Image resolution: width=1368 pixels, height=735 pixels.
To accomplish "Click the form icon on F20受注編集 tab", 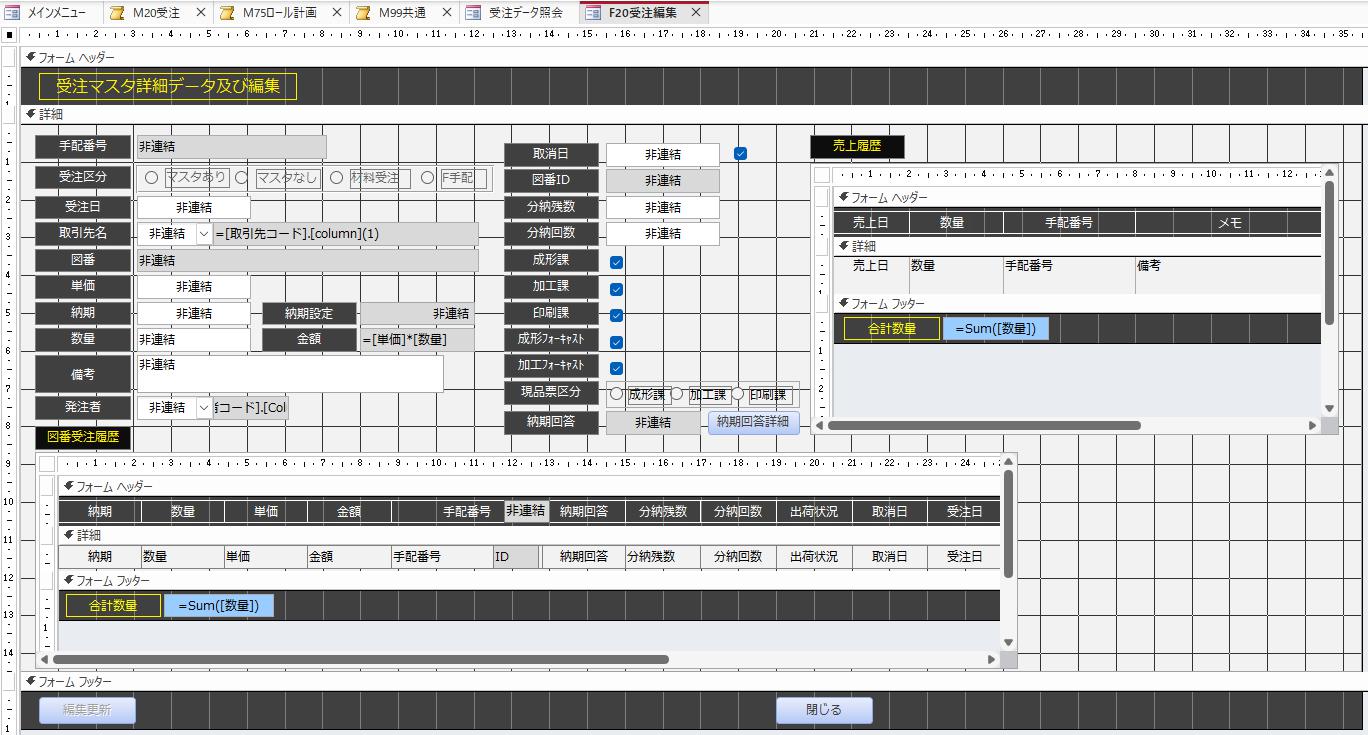I will (593, 13).
